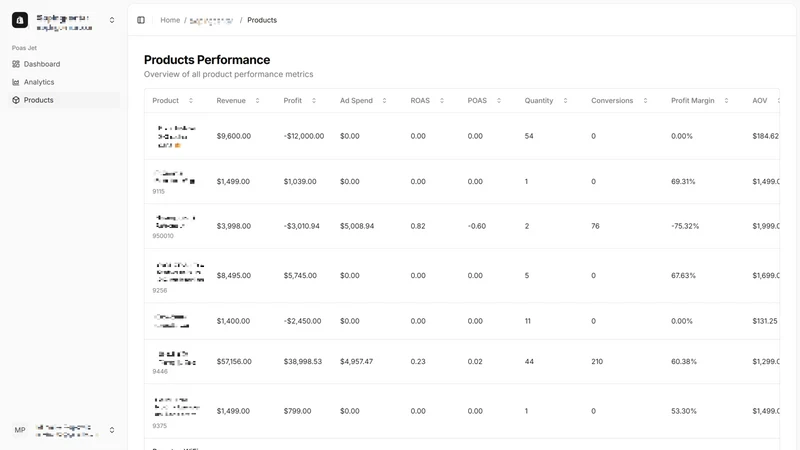This screenshot has height=450, width=800.
Task: Click the 69.31% profit margin cell
Action: (683, 182)
